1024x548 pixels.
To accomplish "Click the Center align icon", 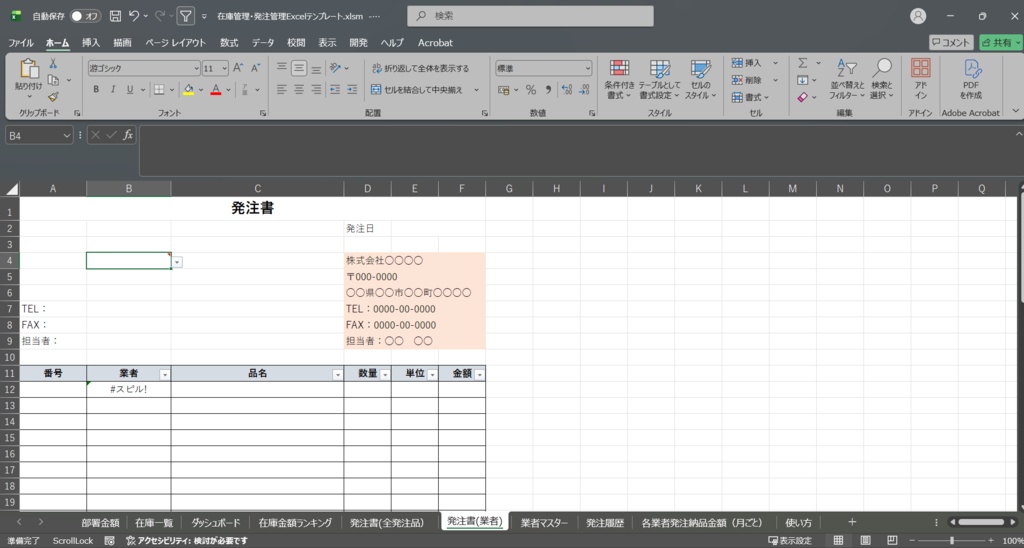I will point(299,89).
